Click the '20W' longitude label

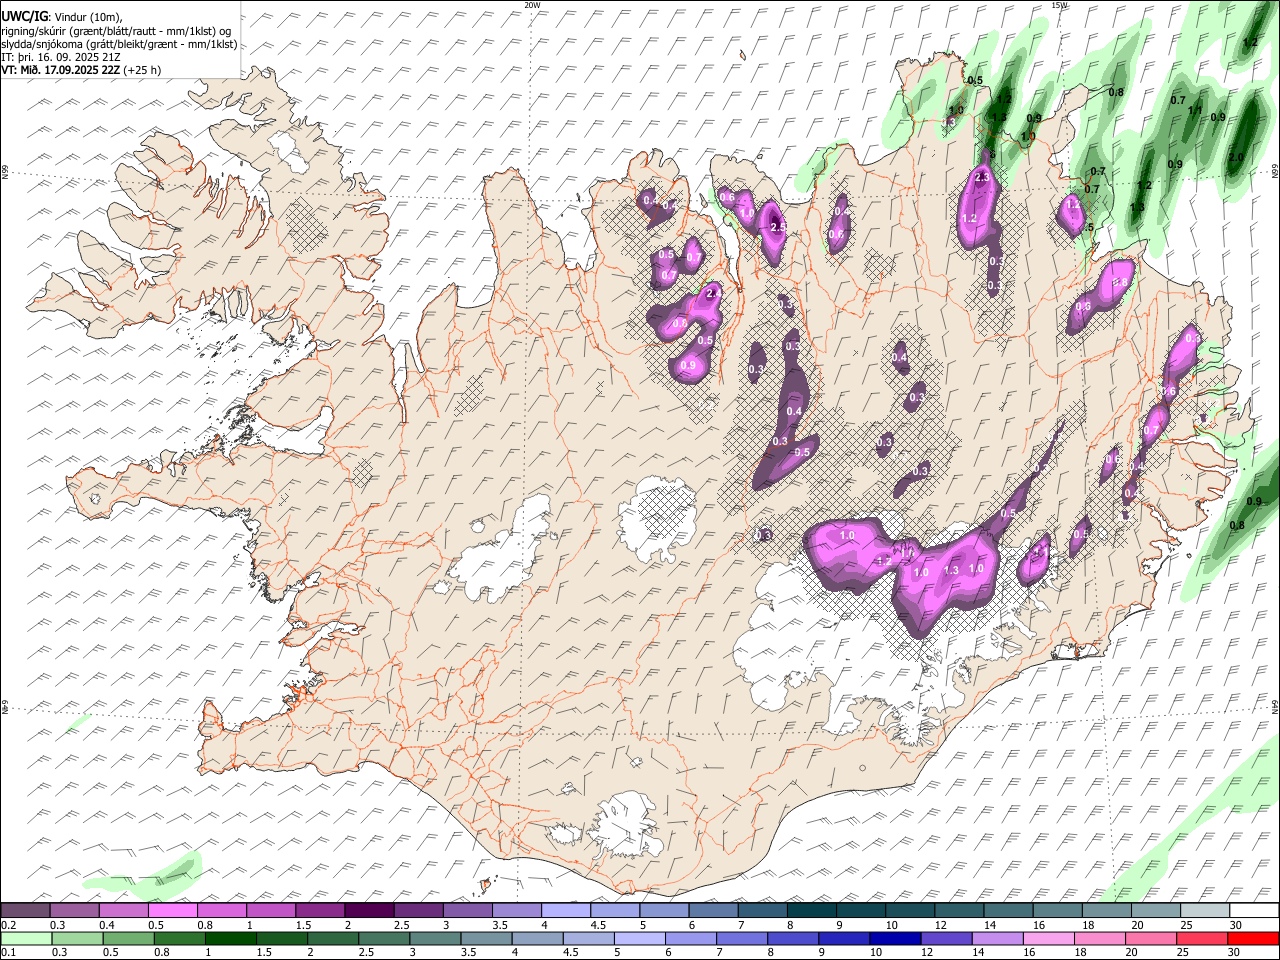(x=532, y=5)
